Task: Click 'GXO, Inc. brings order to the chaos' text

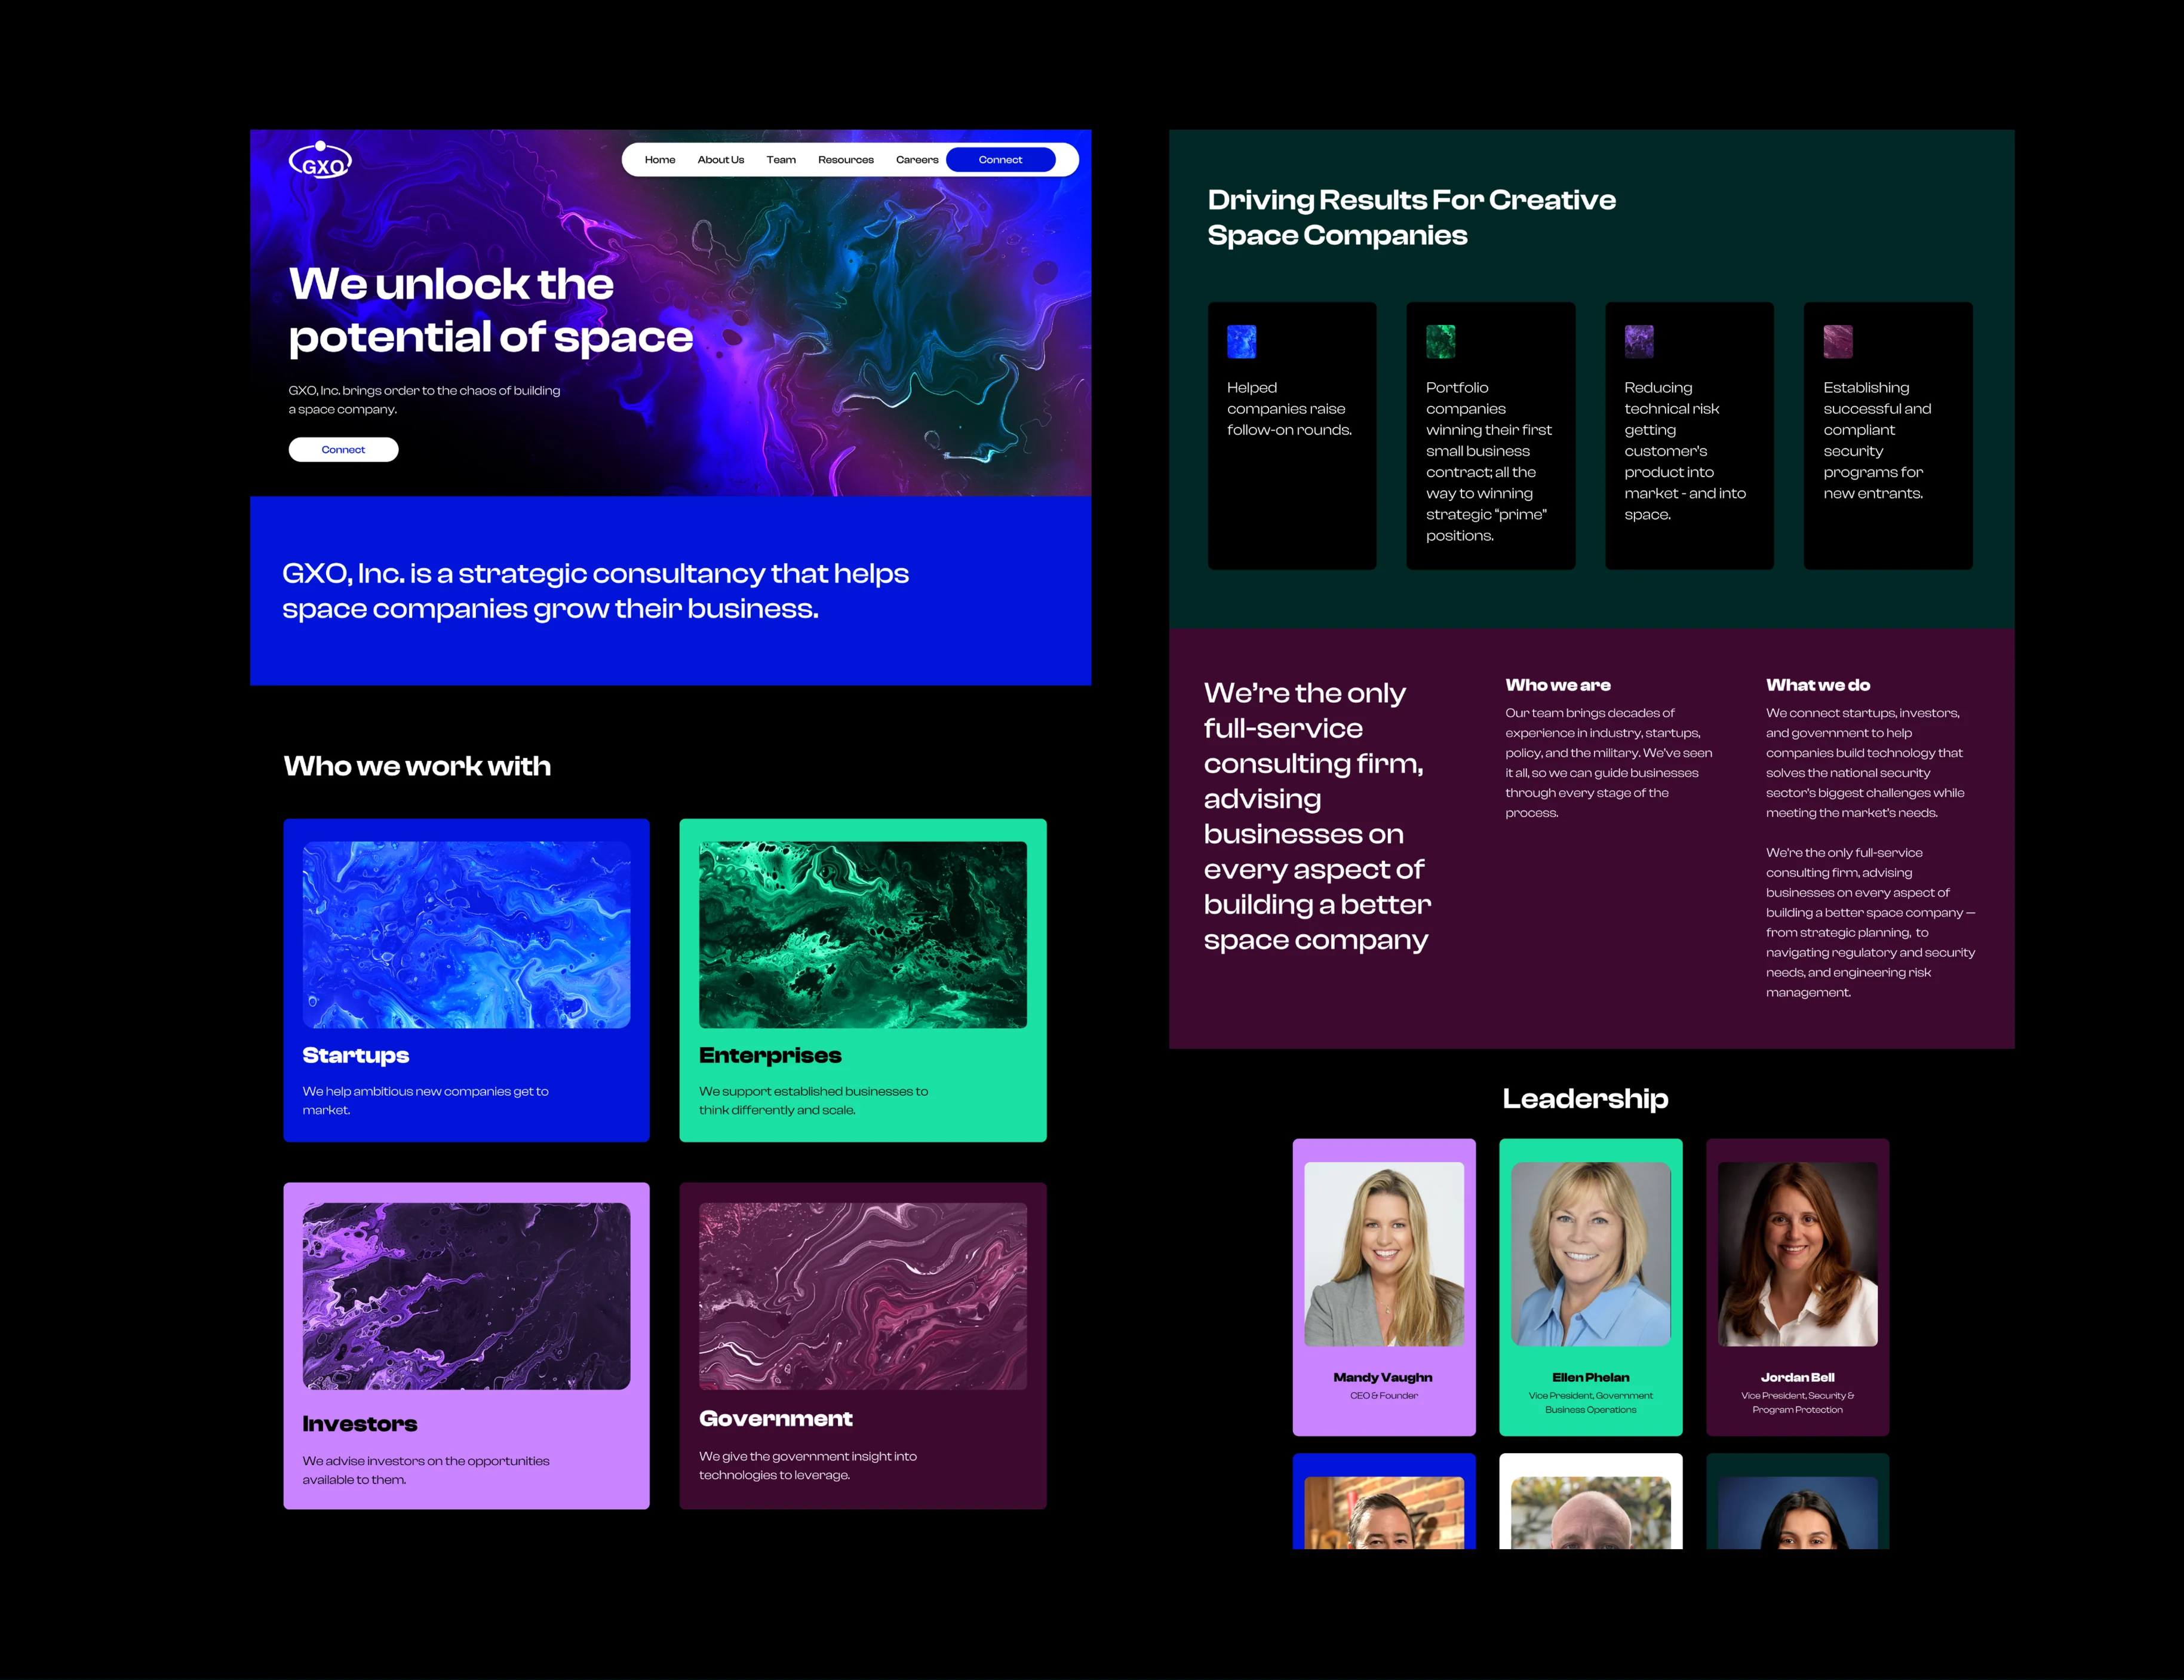Action: [x=424, y=400]
